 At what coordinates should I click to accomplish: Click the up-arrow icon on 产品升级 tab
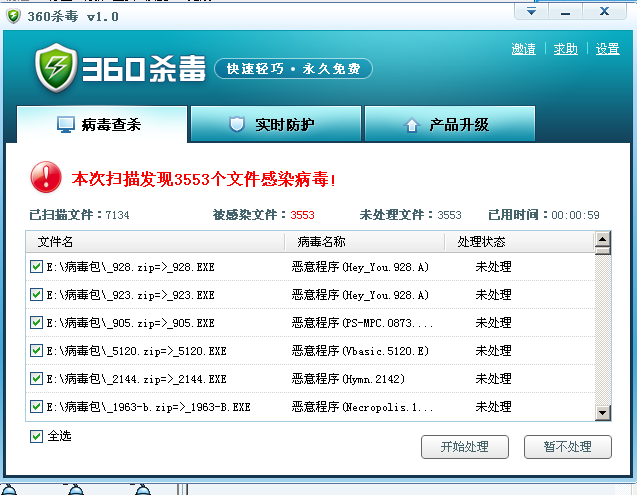412,125
